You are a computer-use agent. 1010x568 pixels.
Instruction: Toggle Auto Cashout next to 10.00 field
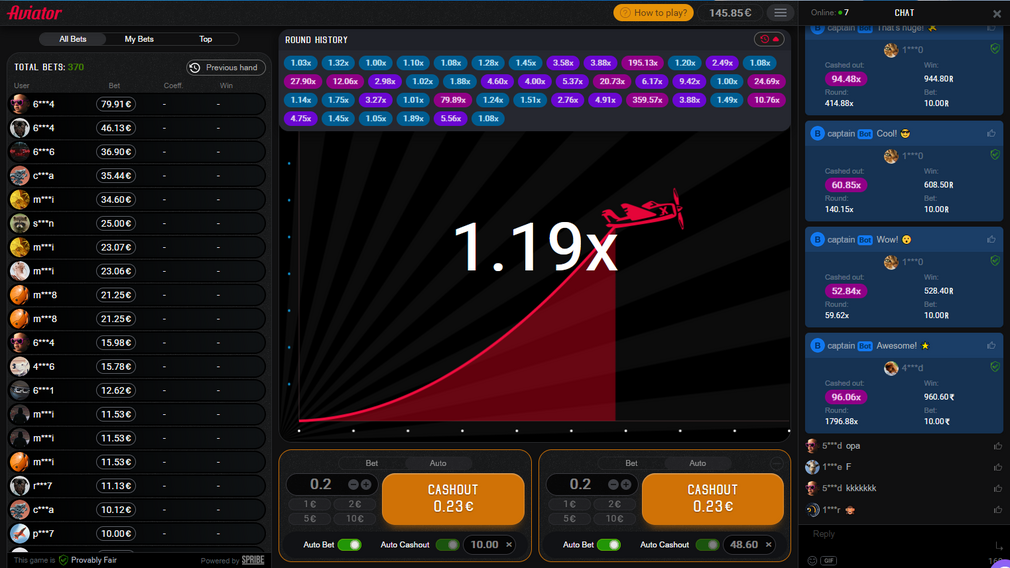[447, 545]
